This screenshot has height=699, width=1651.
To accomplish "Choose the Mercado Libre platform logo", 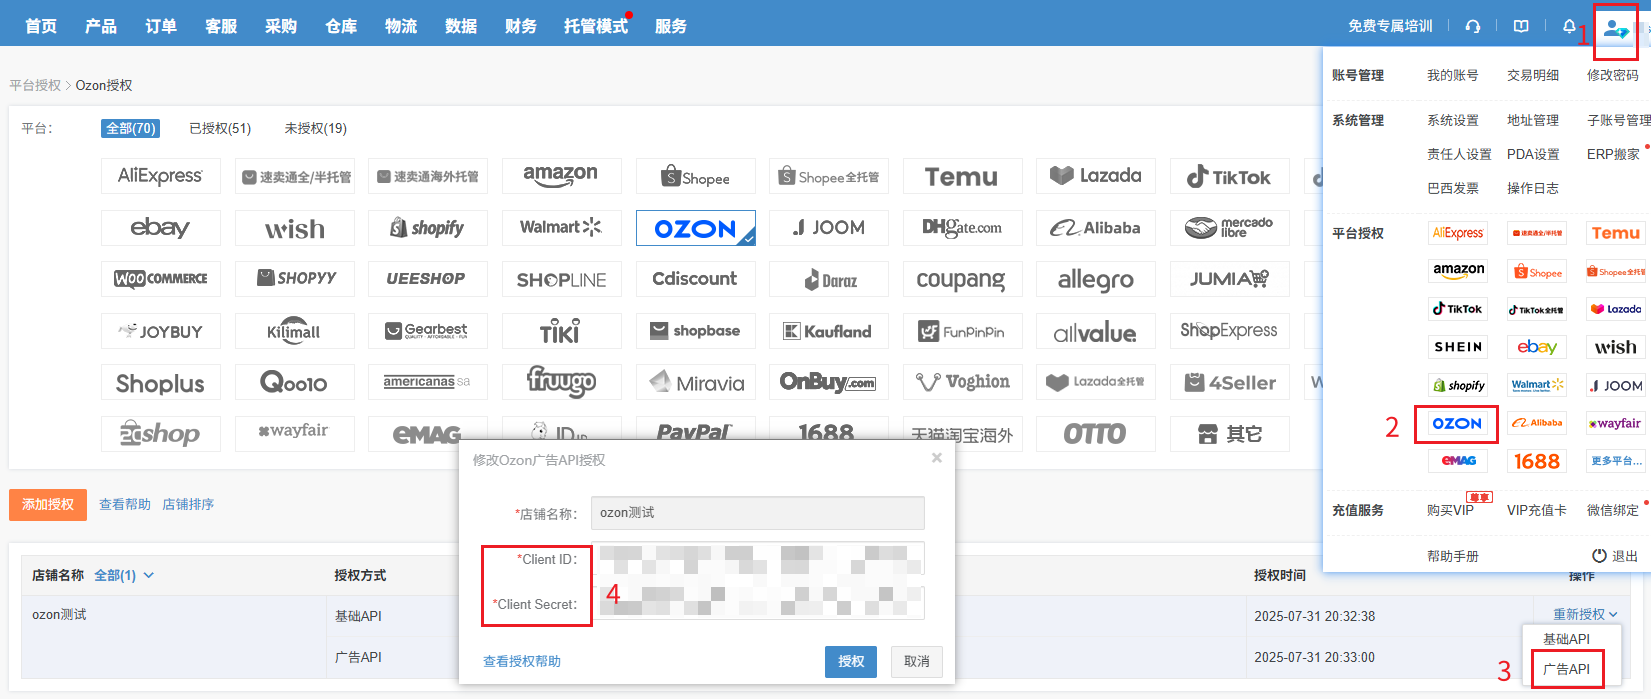I will click(1230, 228).
